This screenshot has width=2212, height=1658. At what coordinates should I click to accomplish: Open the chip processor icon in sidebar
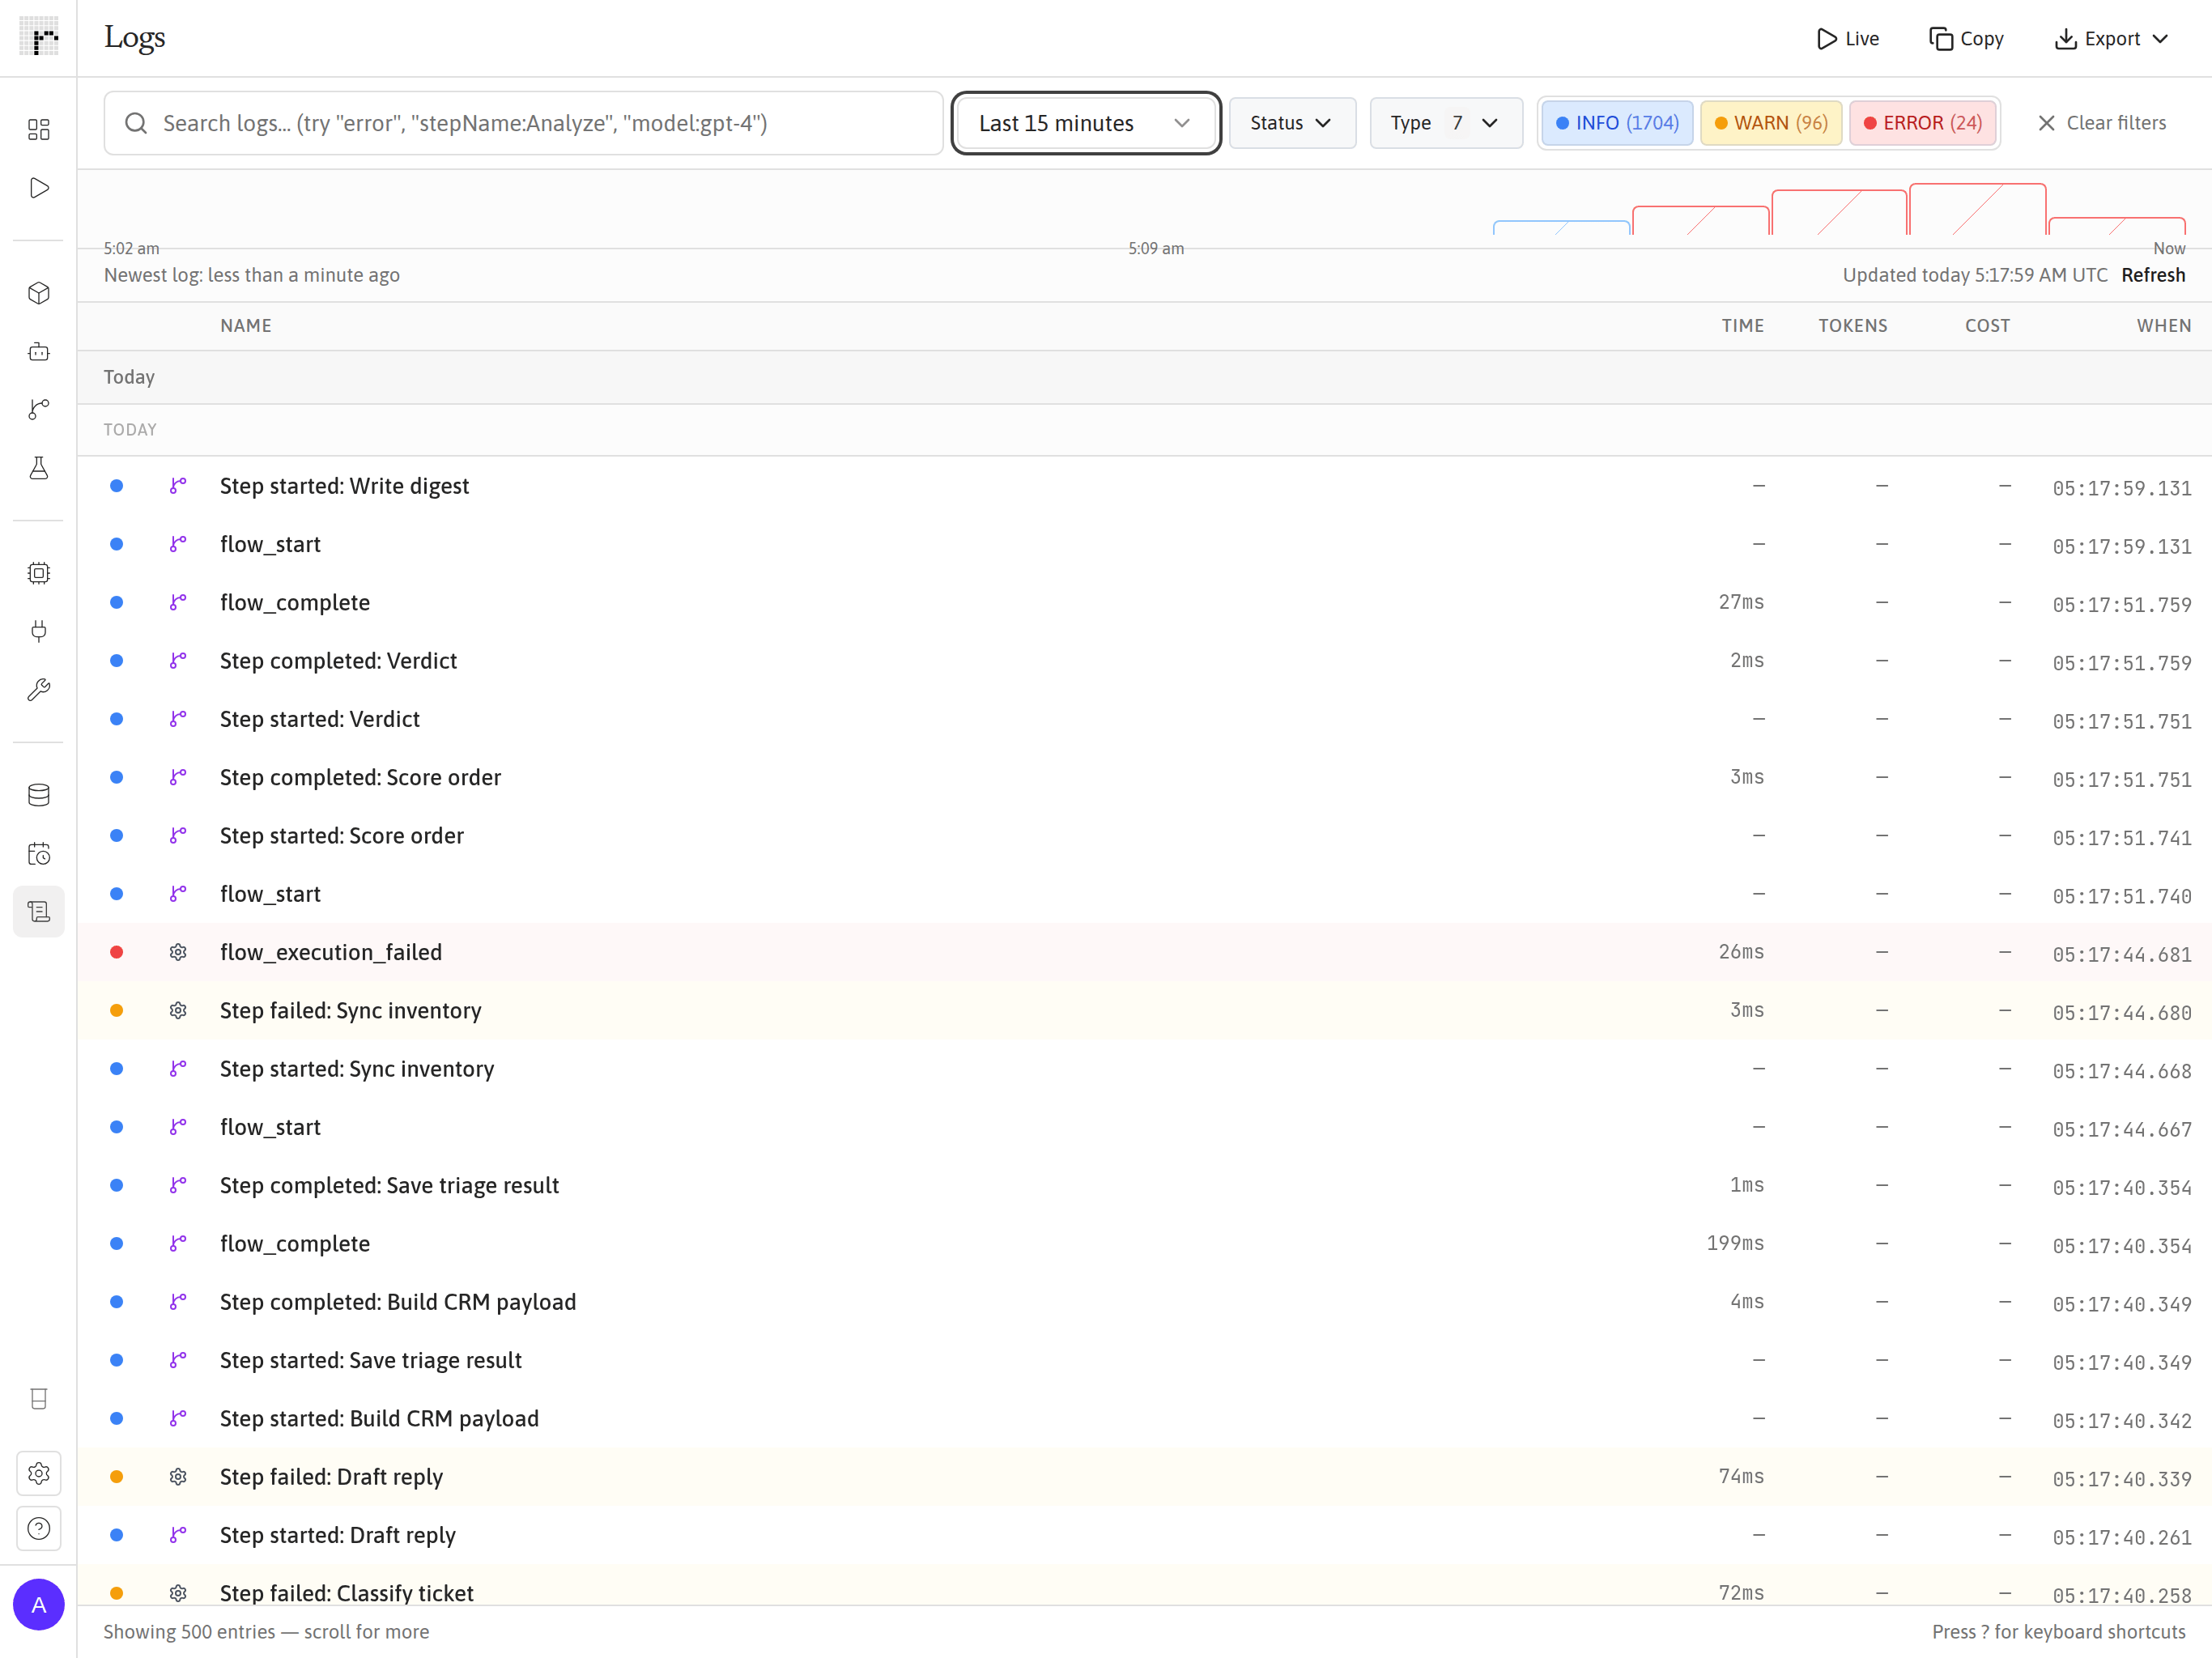(x=38, y=573)
